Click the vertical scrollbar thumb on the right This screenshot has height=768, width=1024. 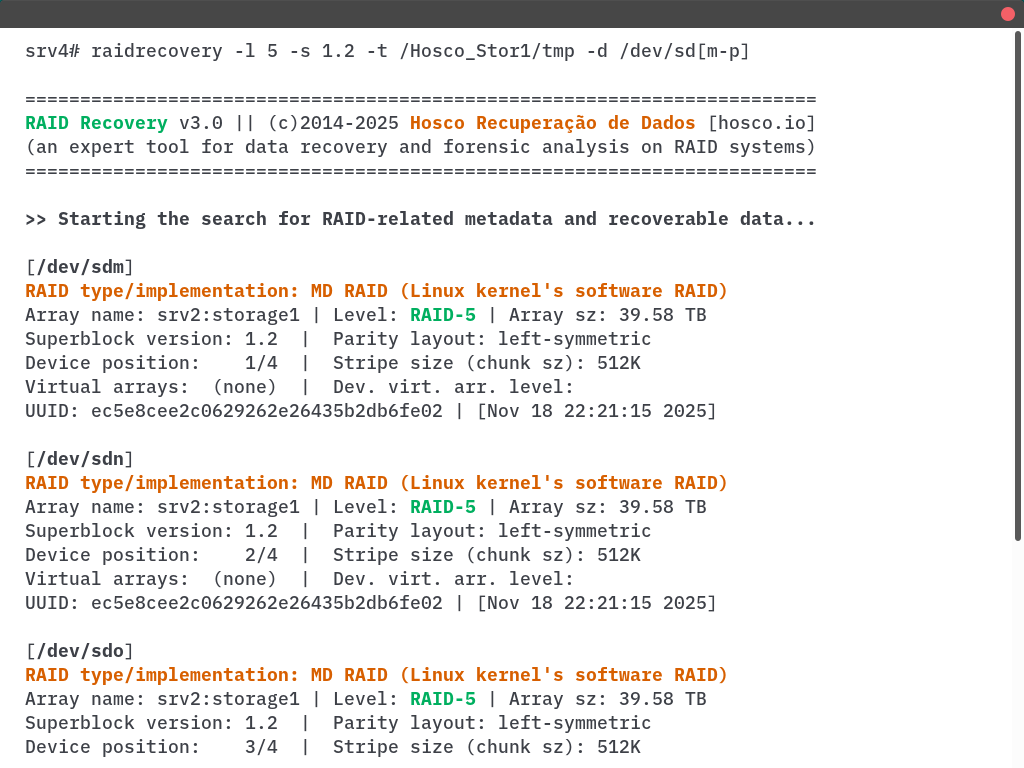coord(1018,285)
